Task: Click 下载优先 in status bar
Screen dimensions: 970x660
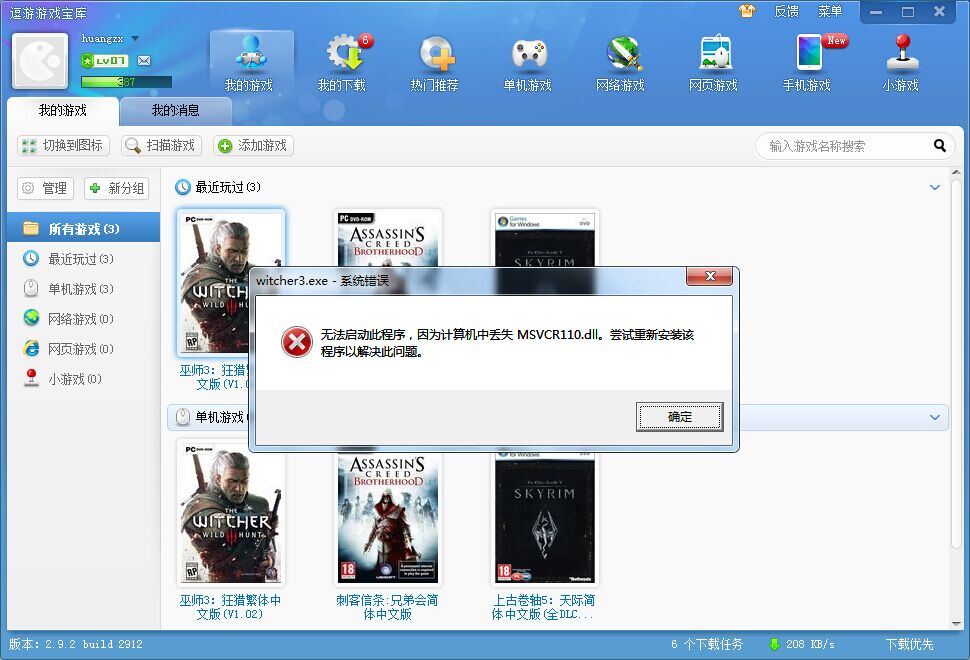Action: [909, 644]
